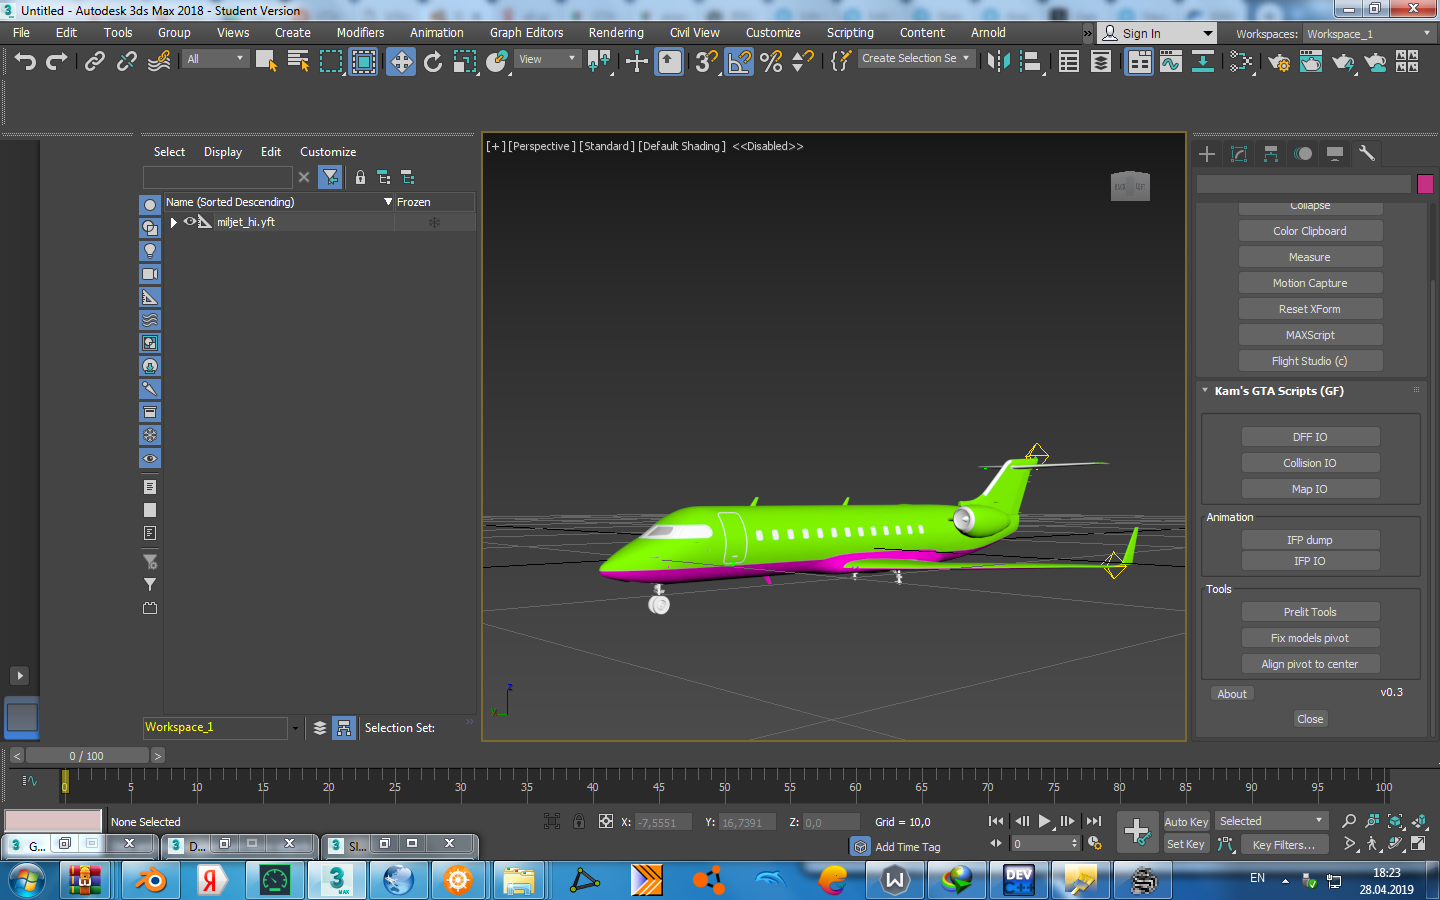Open the Modifiers menu
Viewport: 1440px width, 900px height.
pos(360,33)
